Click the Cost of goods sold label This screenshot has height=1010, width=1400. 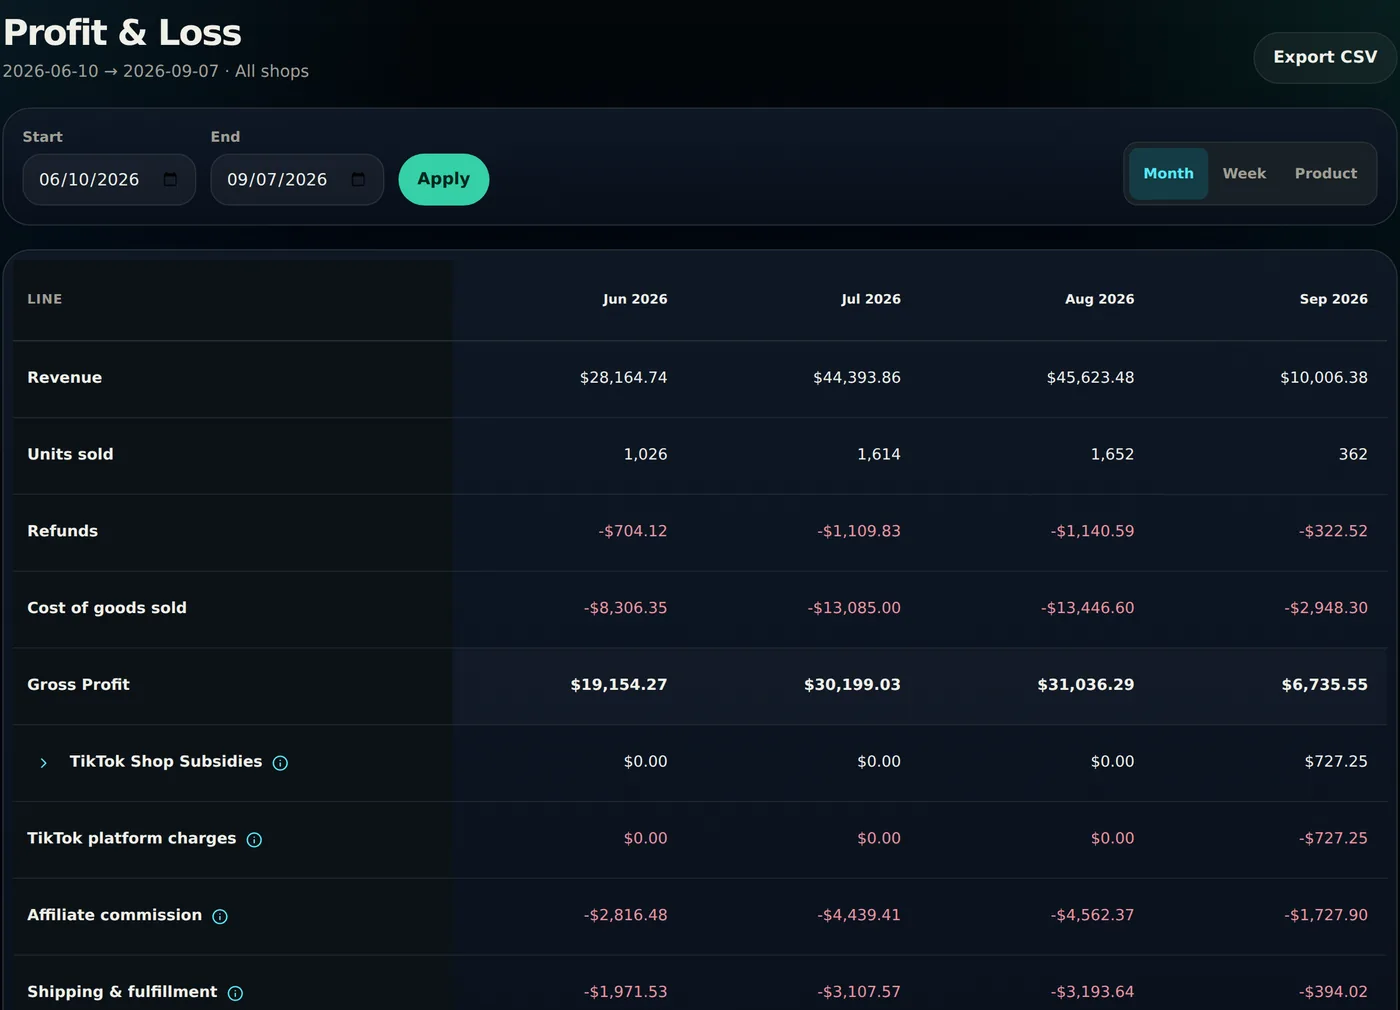pyautogui.click(x=107, y=608)
